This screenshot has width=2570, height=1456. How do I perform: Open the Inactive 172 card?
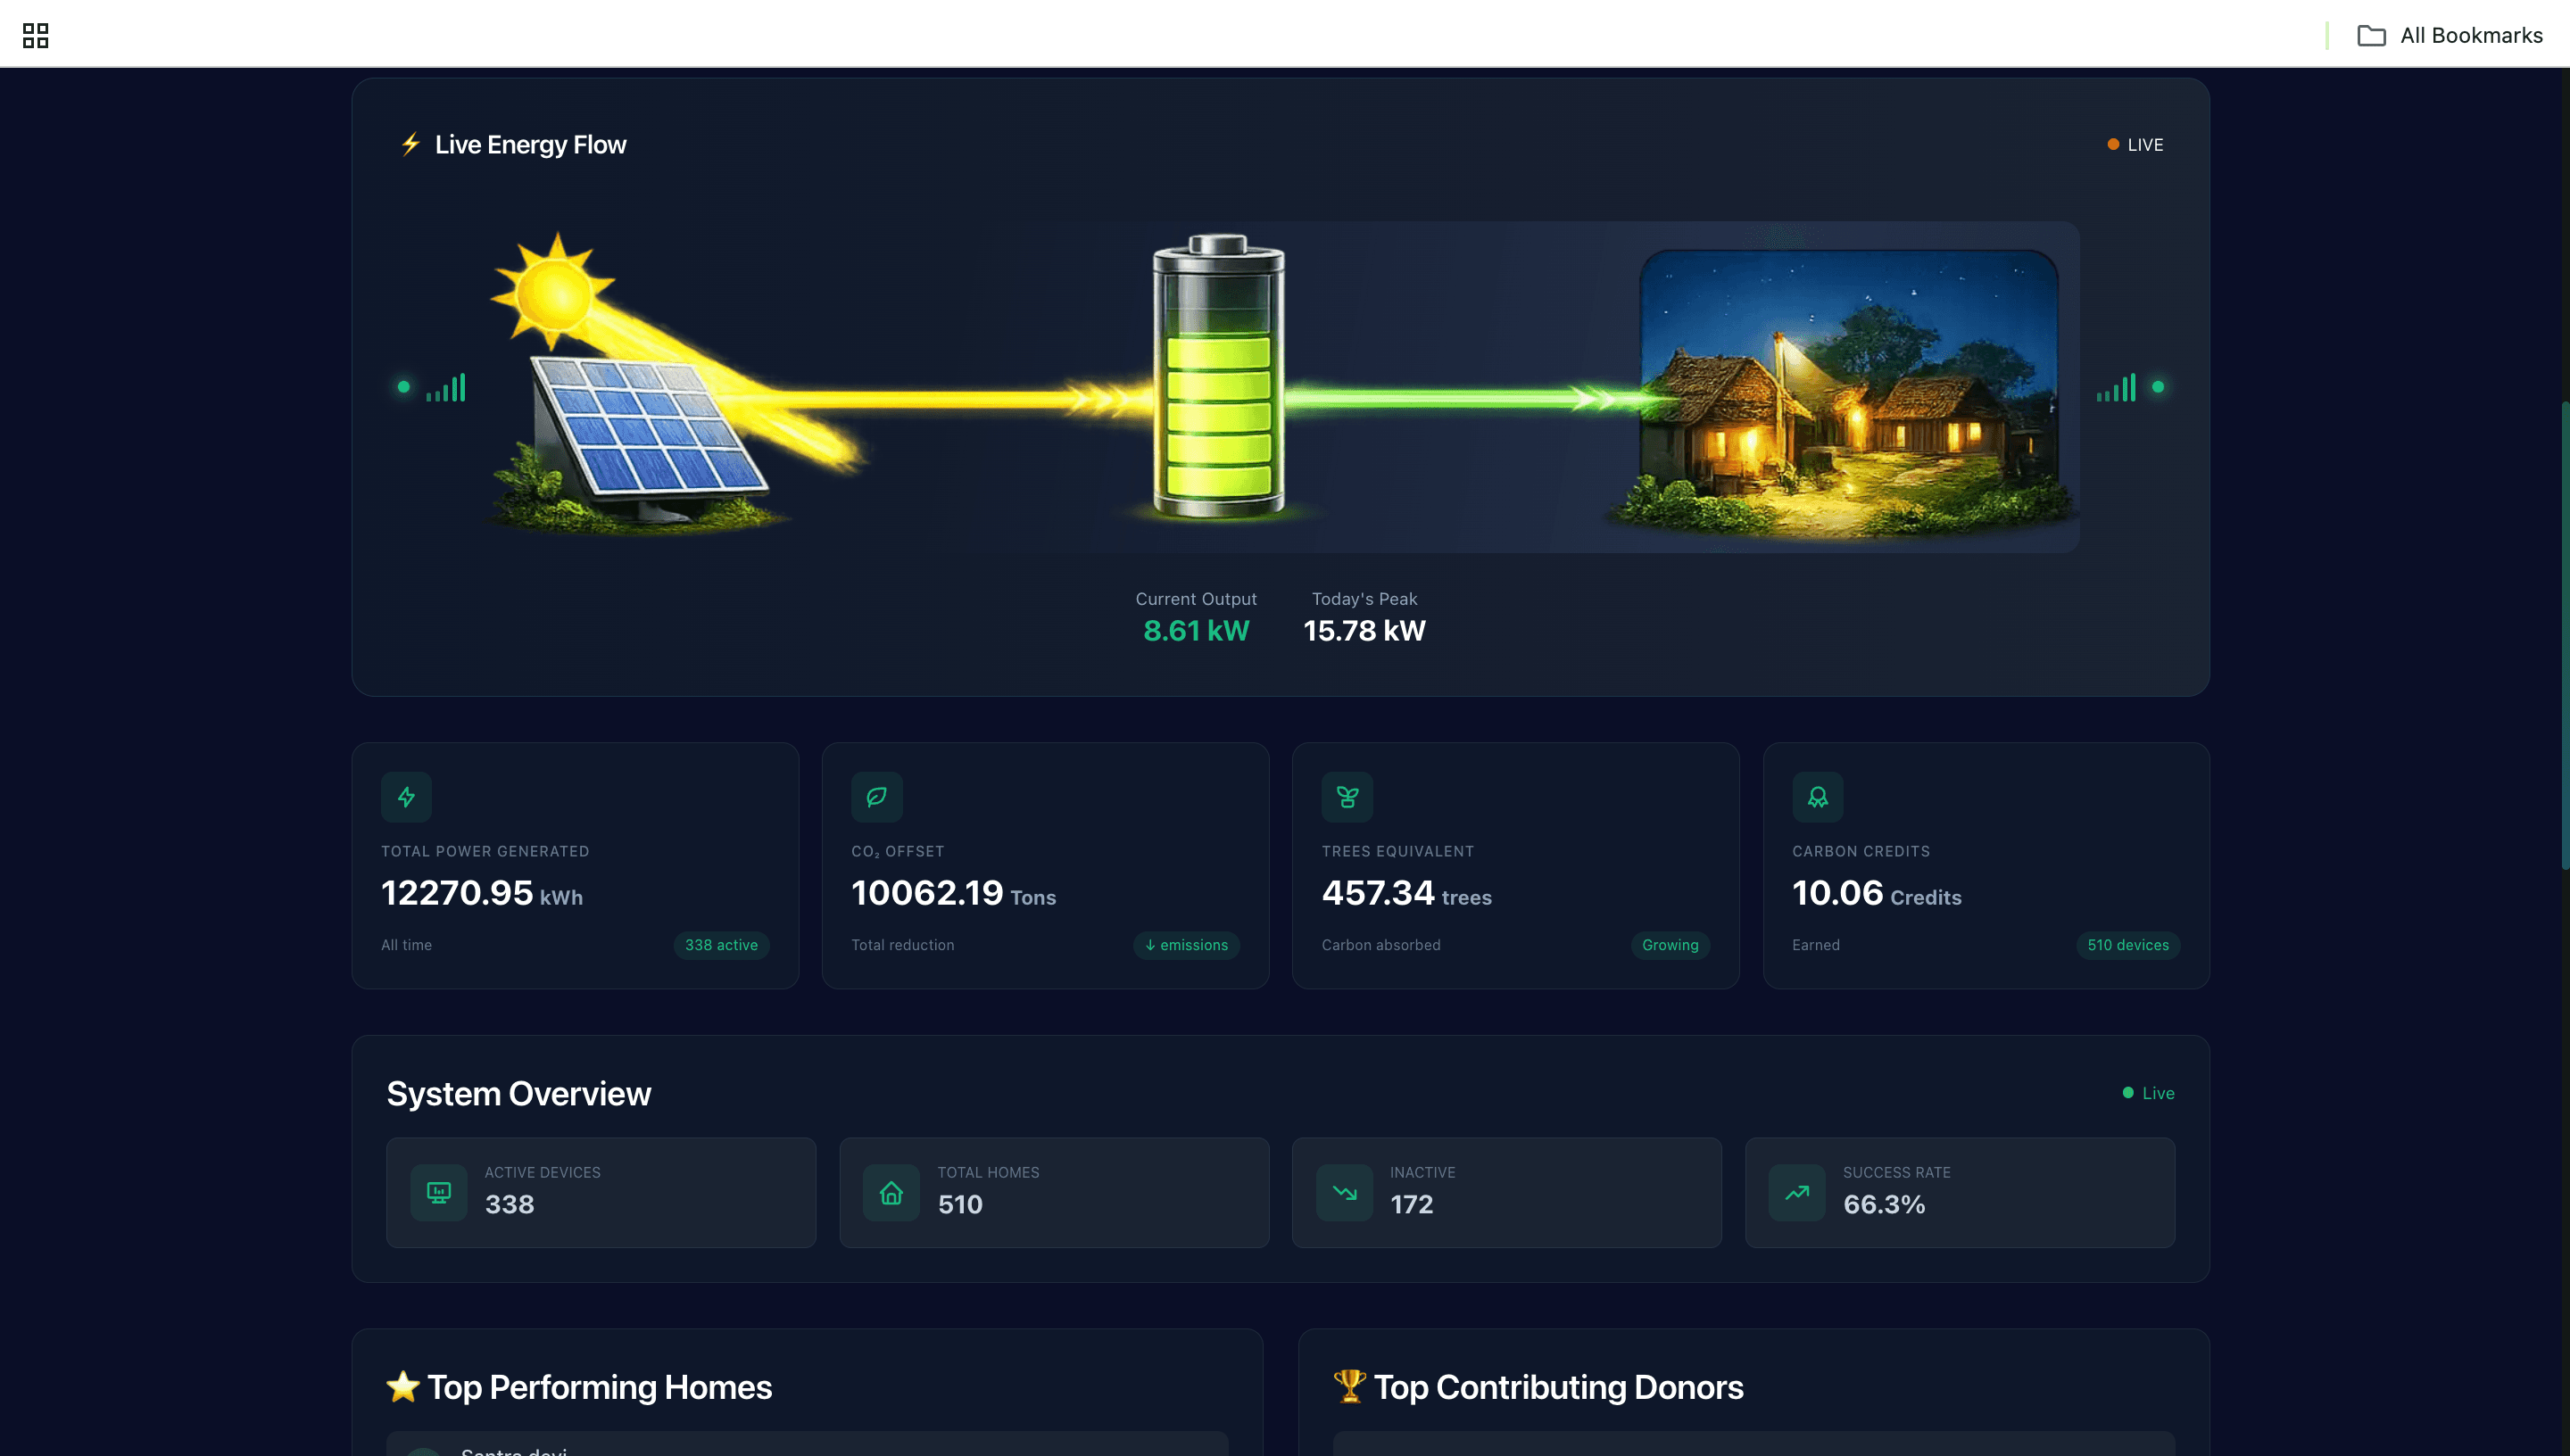(1506, 1192)
